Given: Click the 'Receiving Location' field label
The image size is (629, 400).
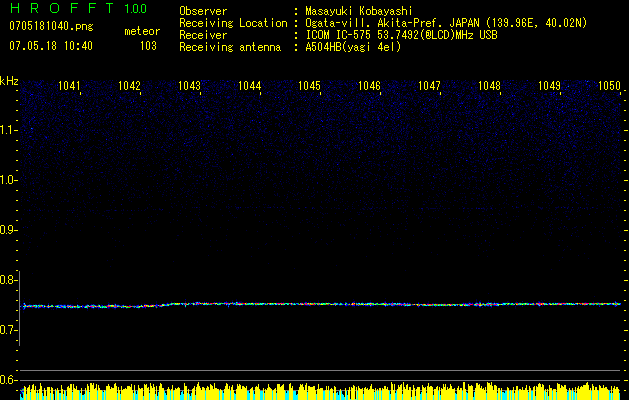Looking at the screenshot, I should 233,23.
